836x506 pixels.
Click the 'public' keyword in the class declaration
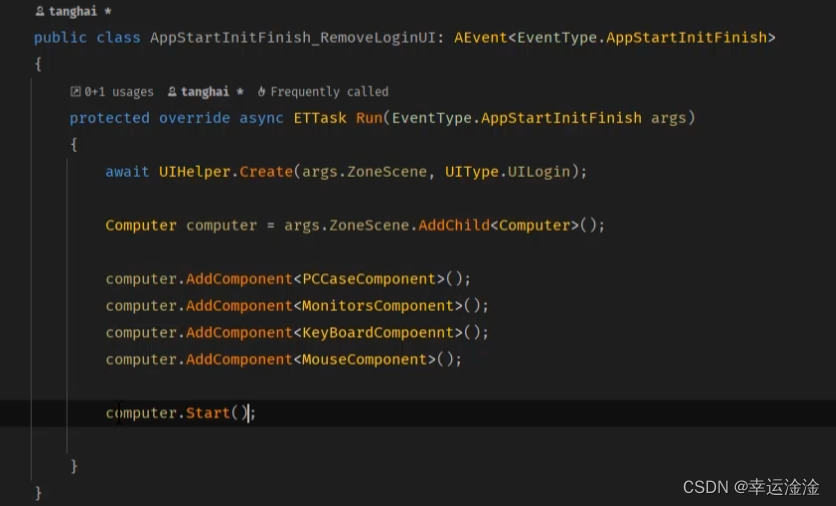[60, 38]
